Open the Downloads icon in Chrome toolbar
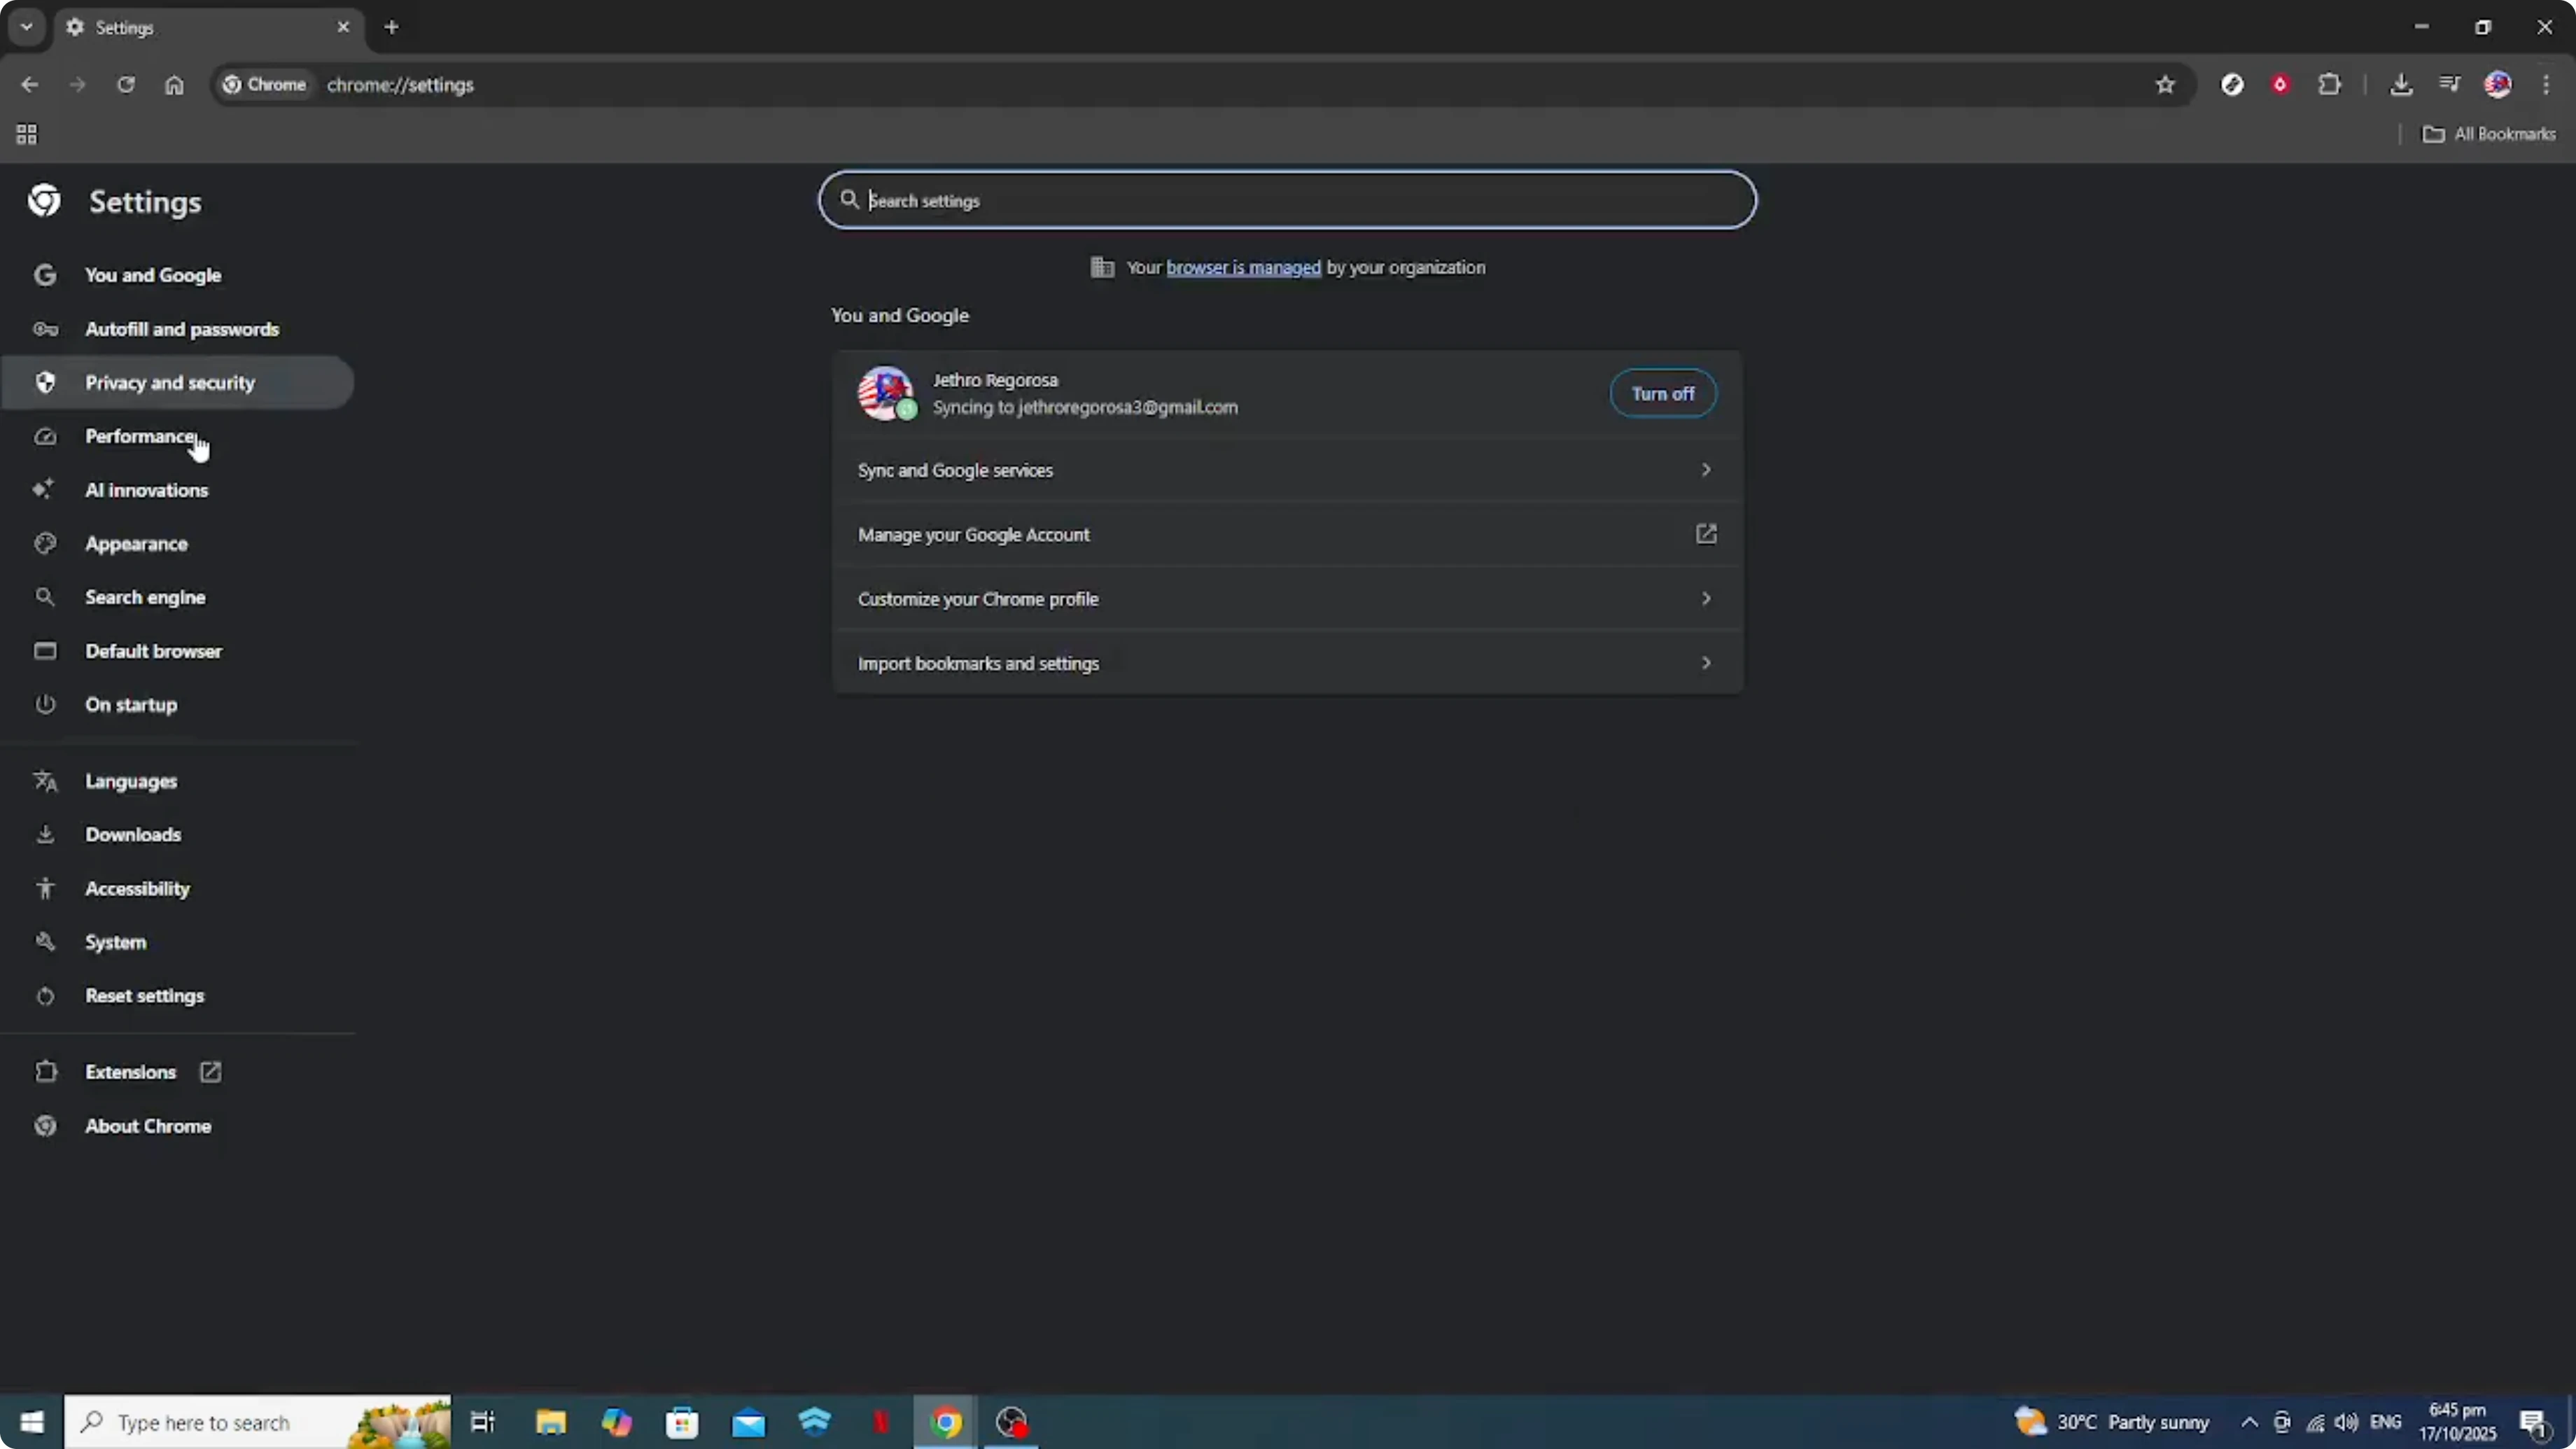This screenshot has width=2576, height=1449. [x=2402, y=84]
